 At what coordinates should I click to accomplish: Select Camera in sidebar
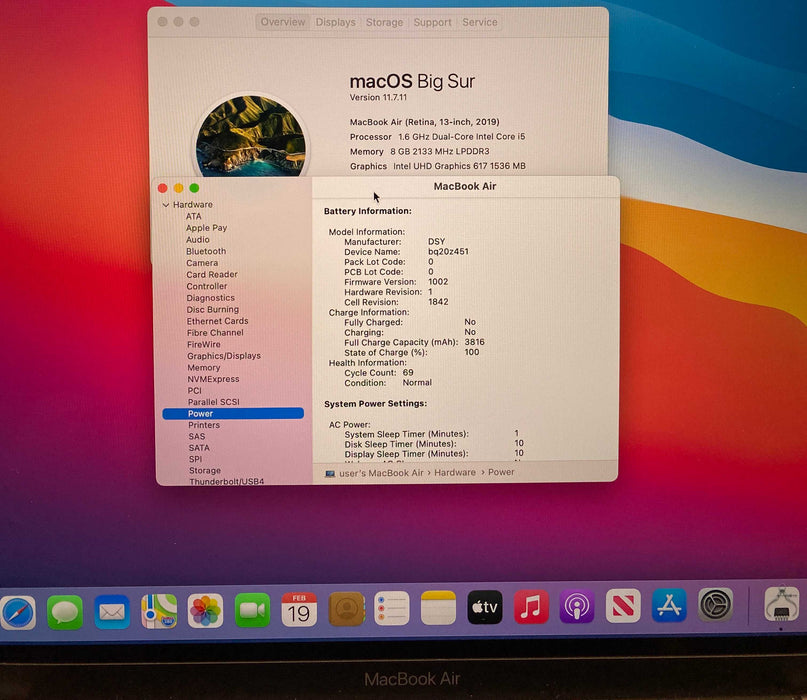click(x=202, y=263)
